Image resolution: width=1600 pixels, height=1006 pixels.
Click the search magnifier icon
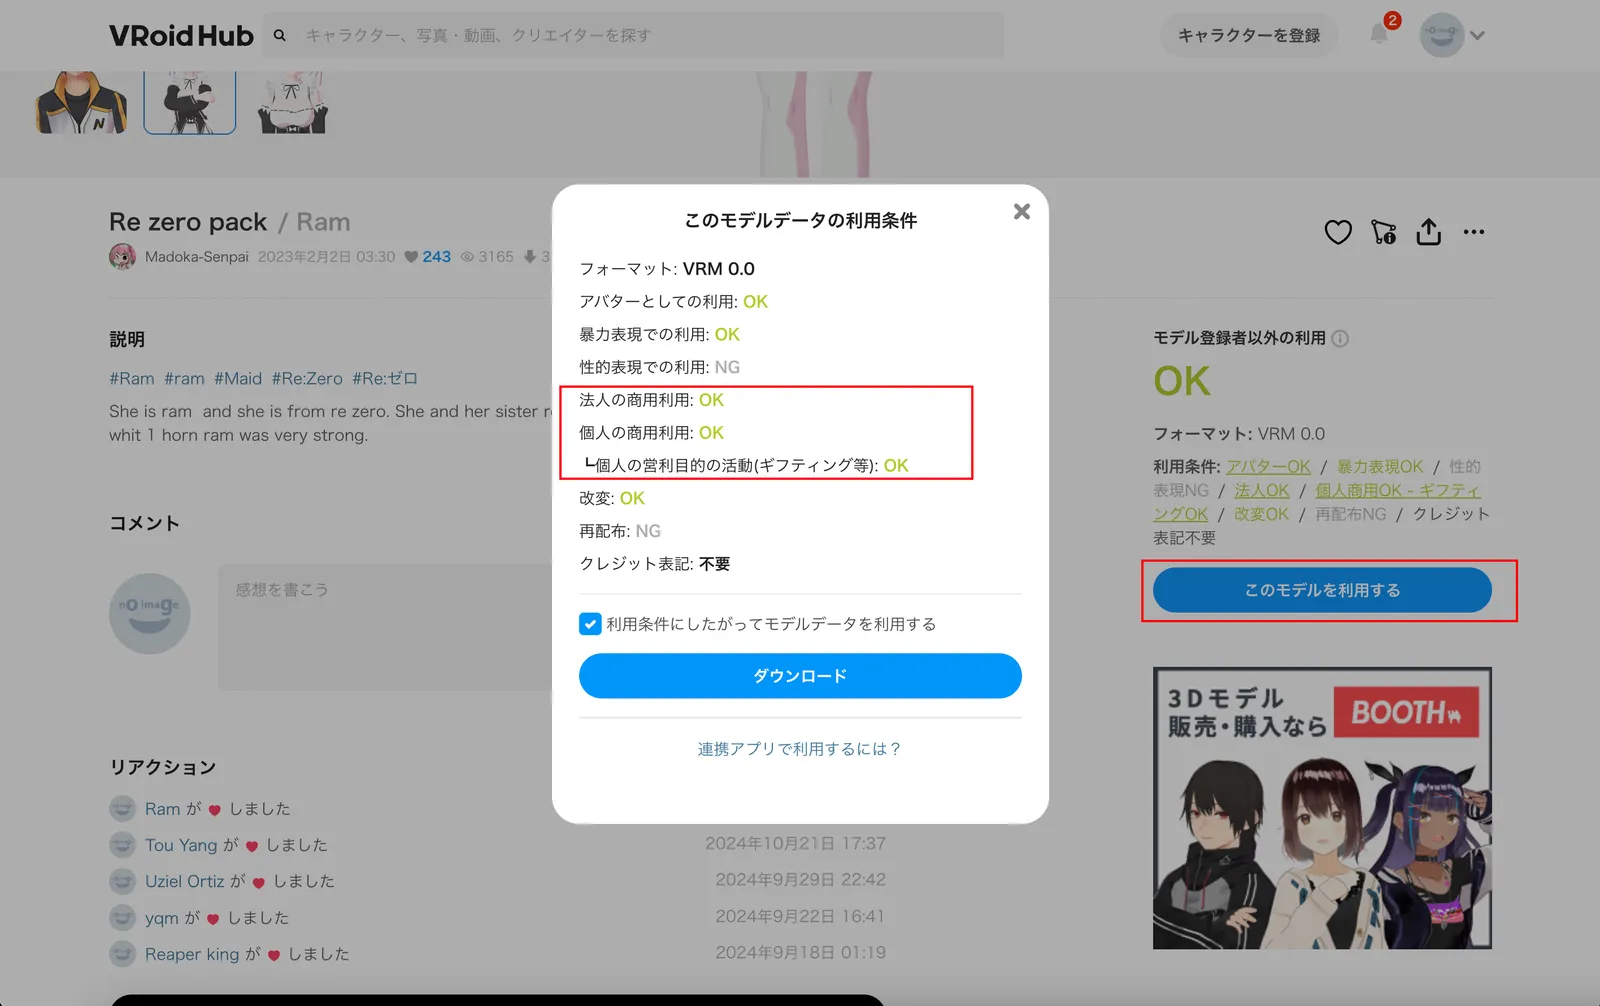pyautogui.click(x=280, y=35)
